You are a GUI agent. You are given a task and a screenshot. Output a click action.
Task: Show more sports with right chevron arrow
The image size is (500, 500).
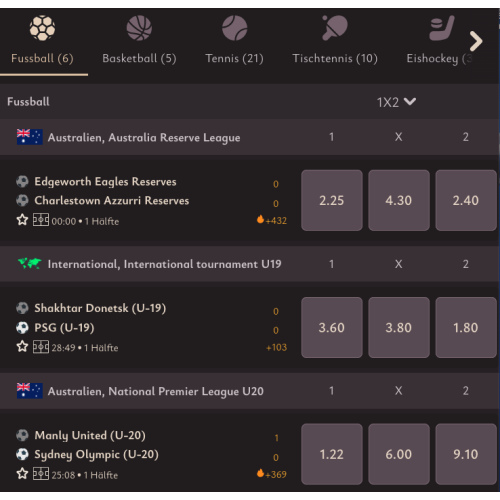click(x=476, y=41)
